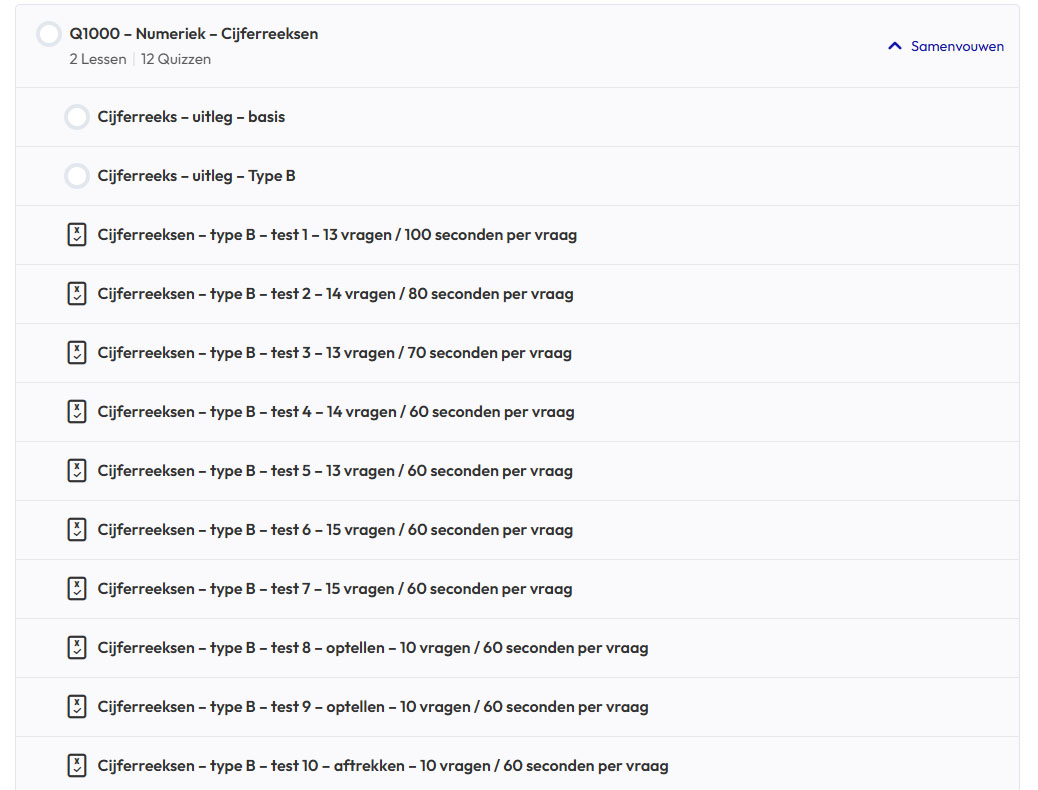1038x790 pixels.
Task: Start test 7 with 15 vragen
Action: (x=335, y=589)
